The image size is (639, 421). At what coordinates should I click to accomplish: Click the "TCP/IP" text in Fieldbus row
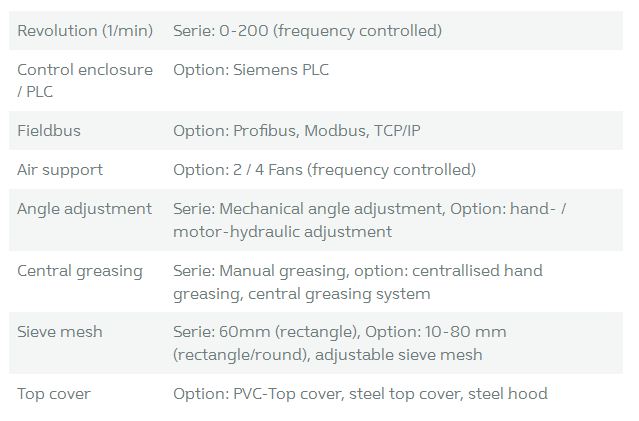coord(398,131)
